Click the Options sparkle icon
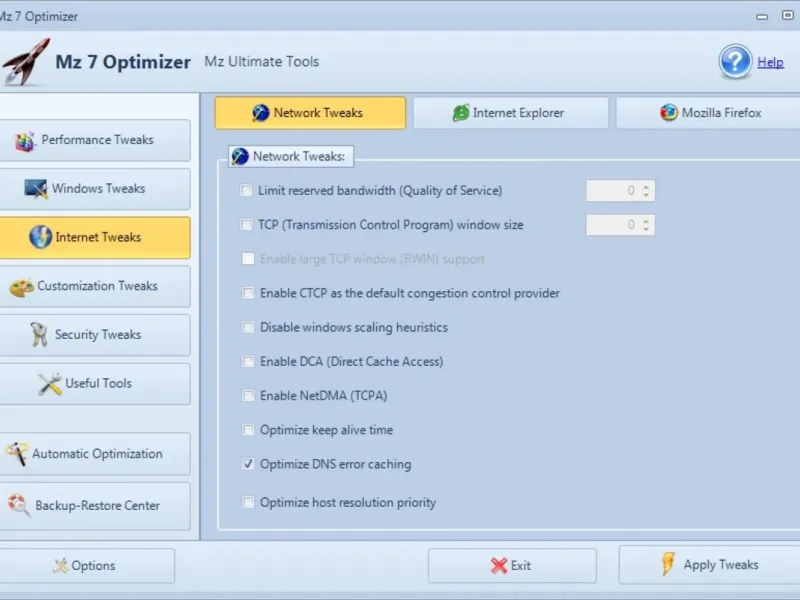 pos(61,565)
